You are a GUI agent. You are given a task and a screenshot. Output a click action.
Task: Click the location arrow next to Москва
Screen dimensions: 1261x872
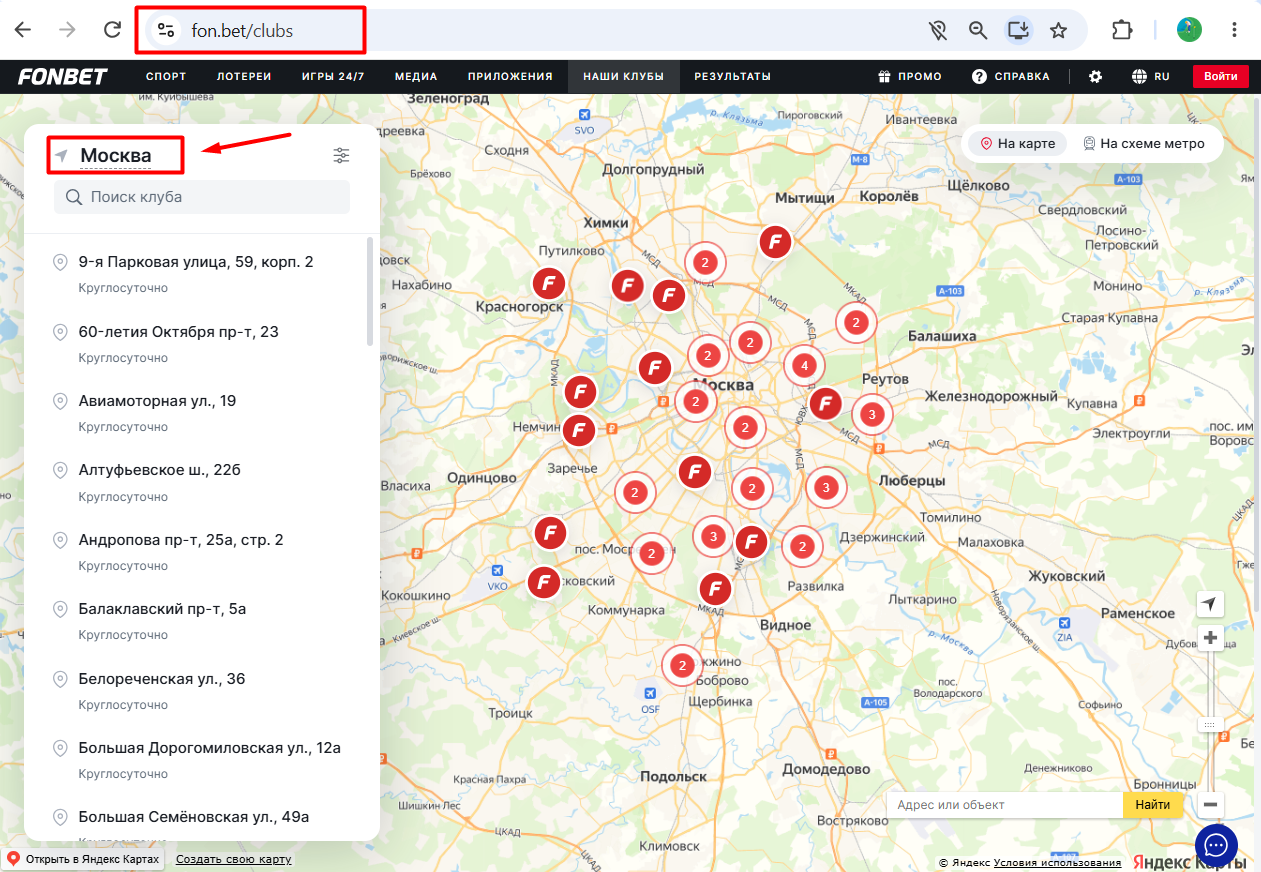[x=62, y=156]
